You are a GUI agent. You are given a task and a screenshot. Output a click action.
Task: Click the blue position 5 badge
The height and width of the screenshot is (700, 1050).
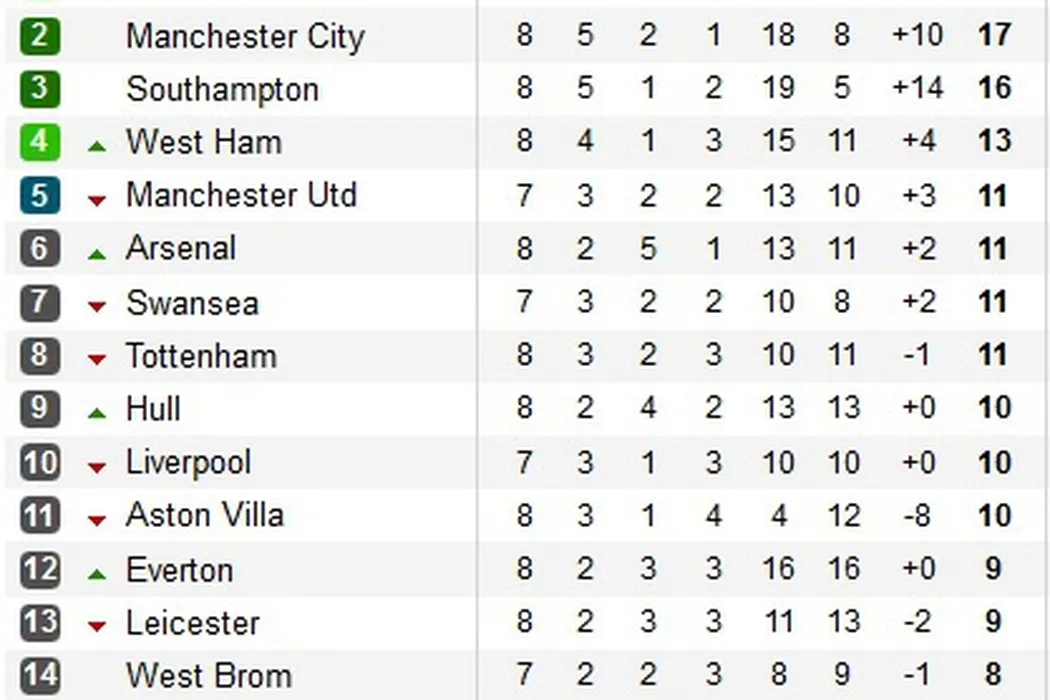pos(39,194)
